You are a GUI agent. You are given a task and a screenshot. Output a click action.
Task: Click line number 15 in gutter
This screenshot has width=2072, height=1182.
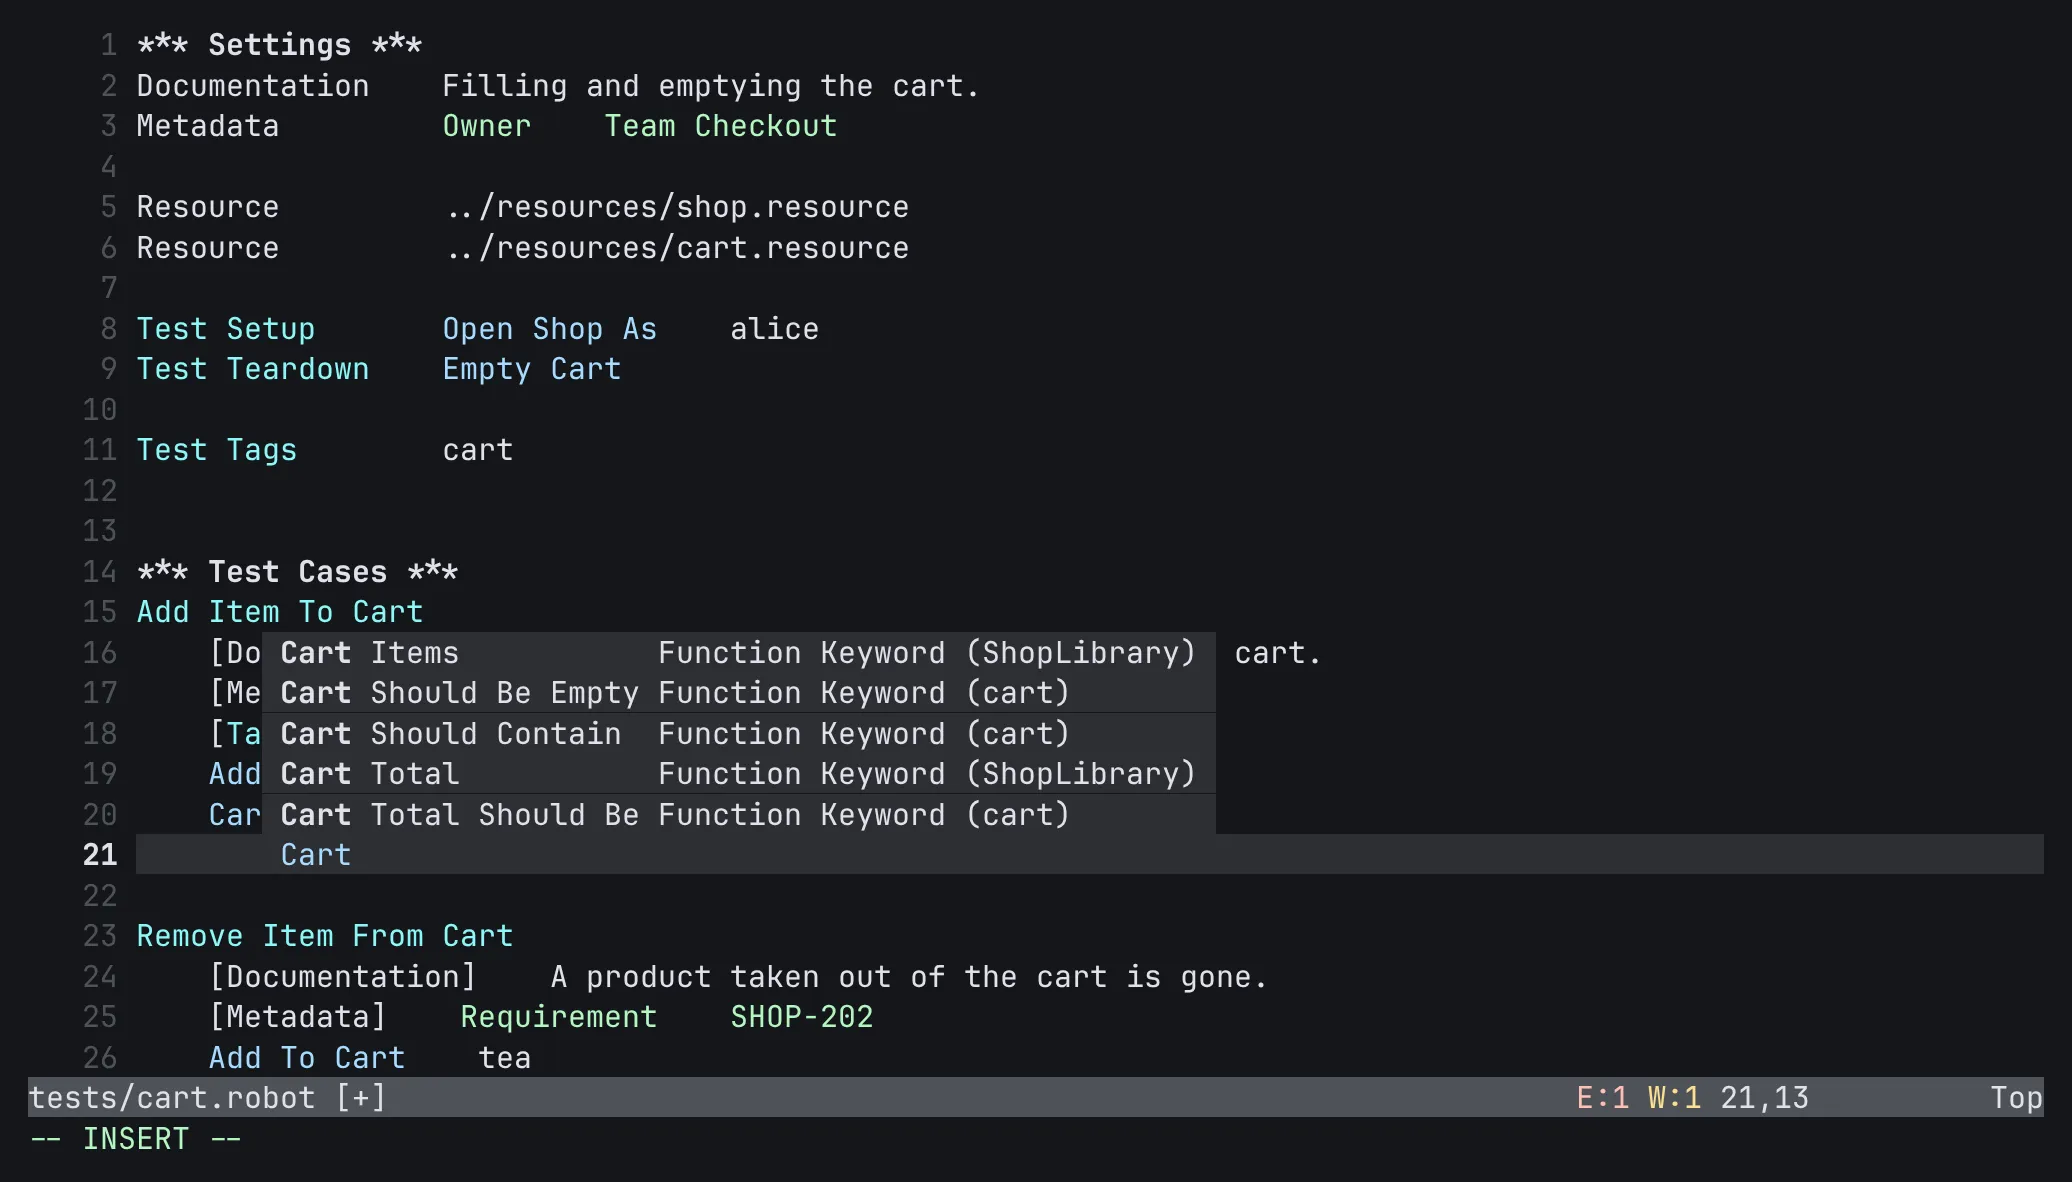(100, 611)
